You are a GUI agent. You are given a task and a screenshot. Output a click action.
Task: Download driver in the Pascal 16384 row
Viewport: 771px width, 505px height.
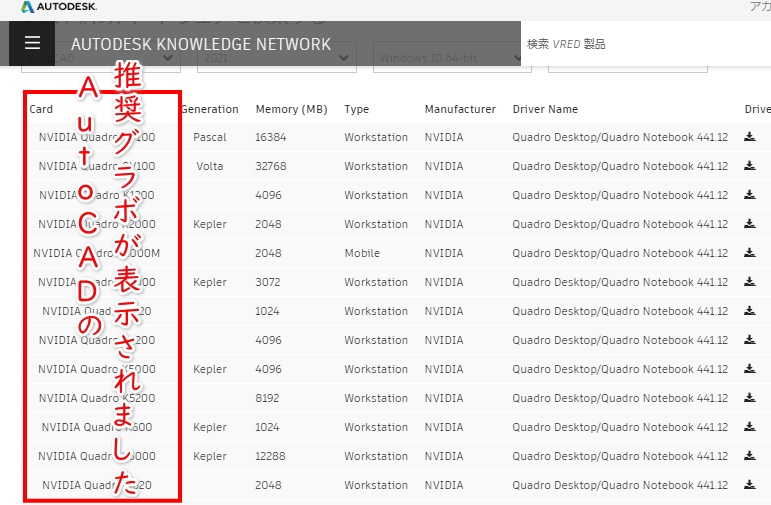[749, 137]
